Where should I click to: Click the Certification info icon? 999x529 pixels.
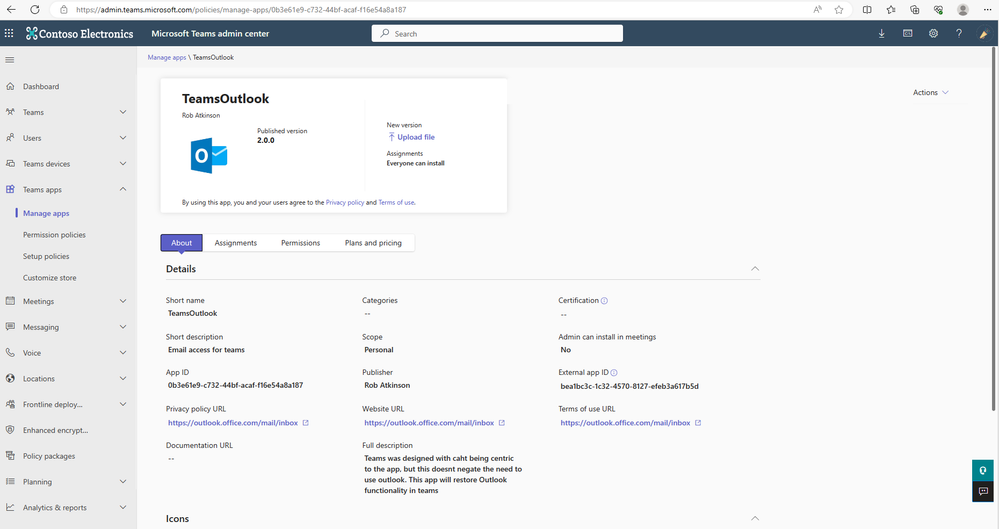605,301
